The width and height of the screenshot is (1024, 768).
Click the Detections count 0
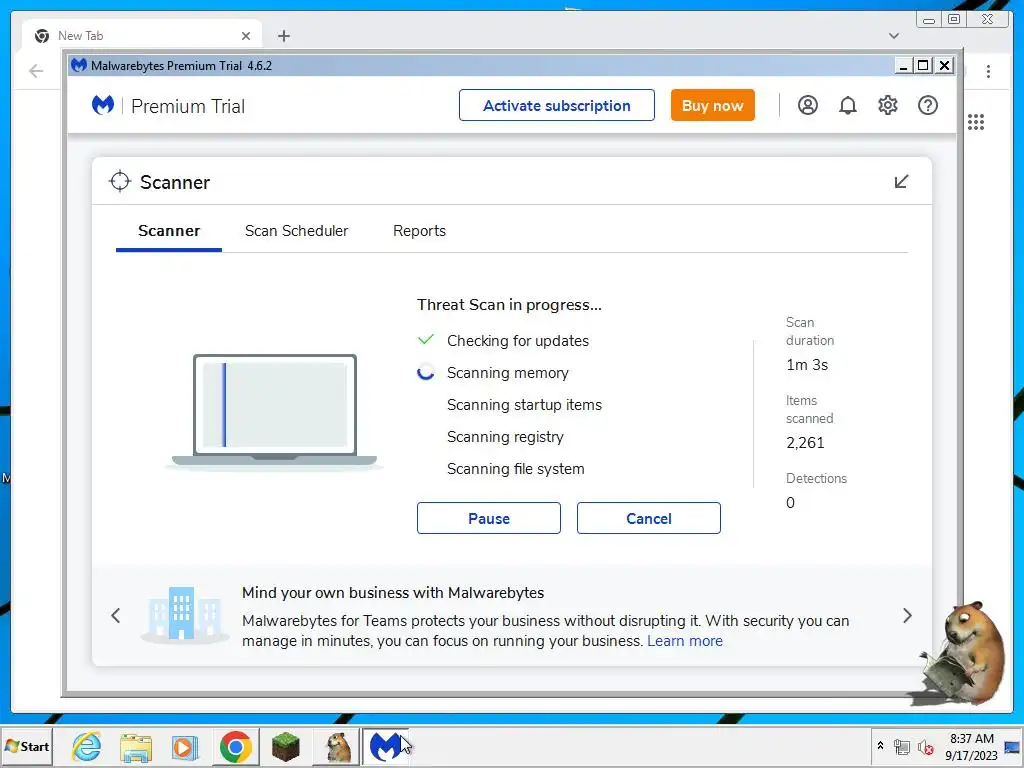790,502
